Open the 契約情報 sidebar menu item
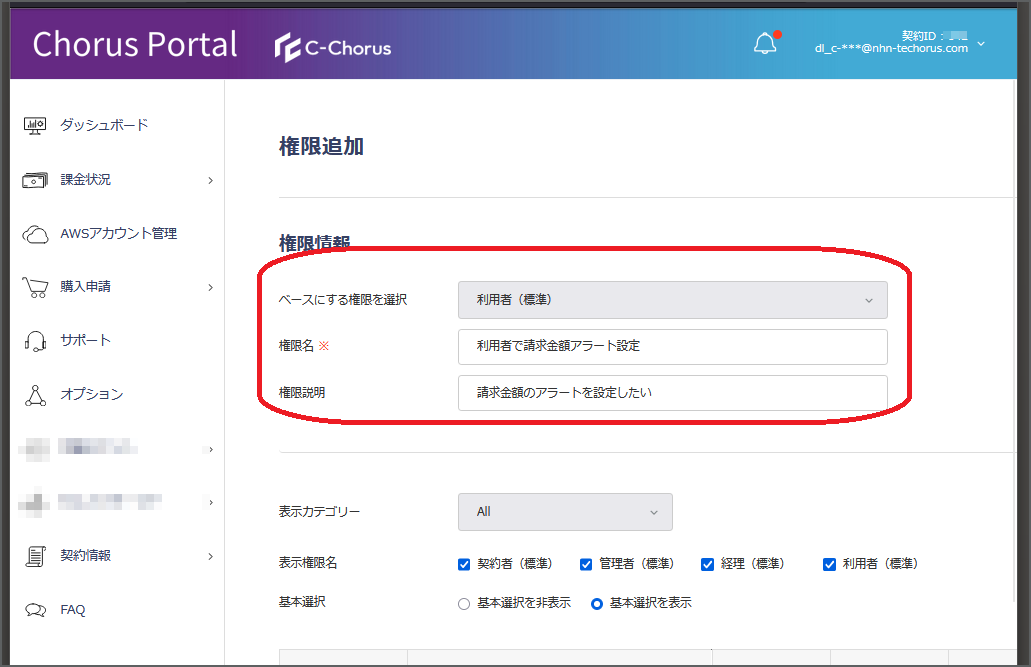 [118, 556]
